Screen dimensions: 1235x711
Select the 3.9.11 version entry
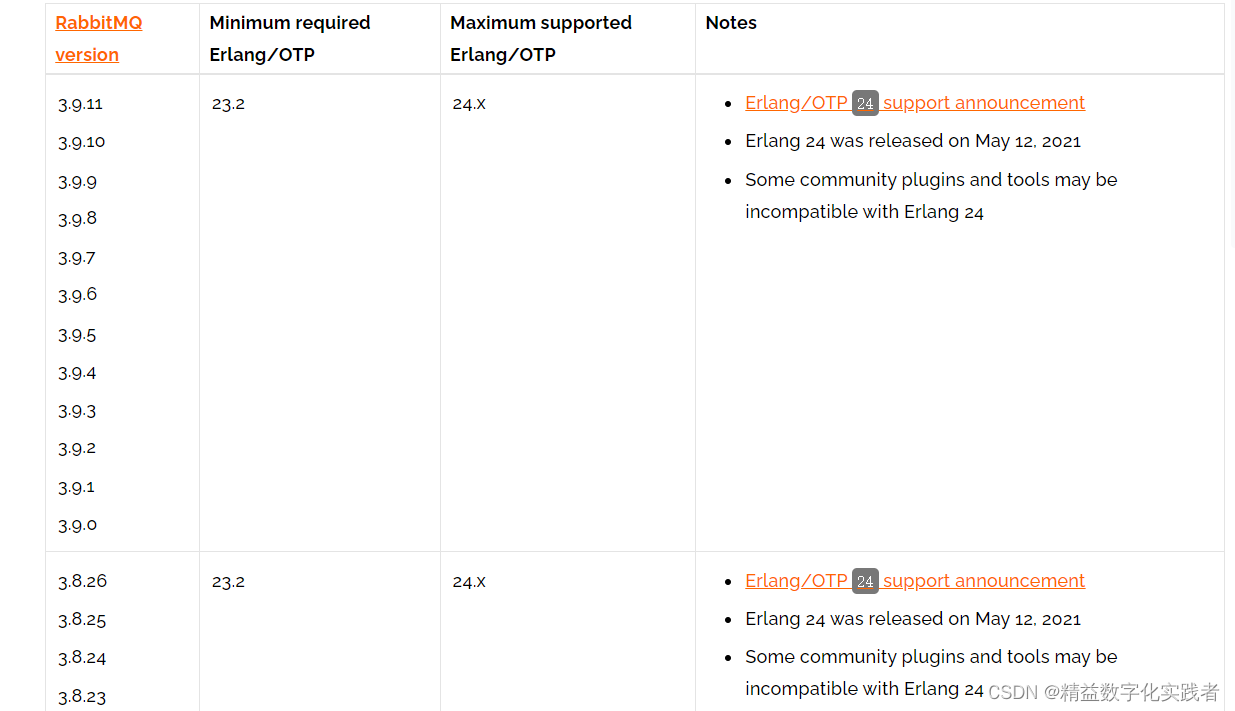click(x=80, y=104)
